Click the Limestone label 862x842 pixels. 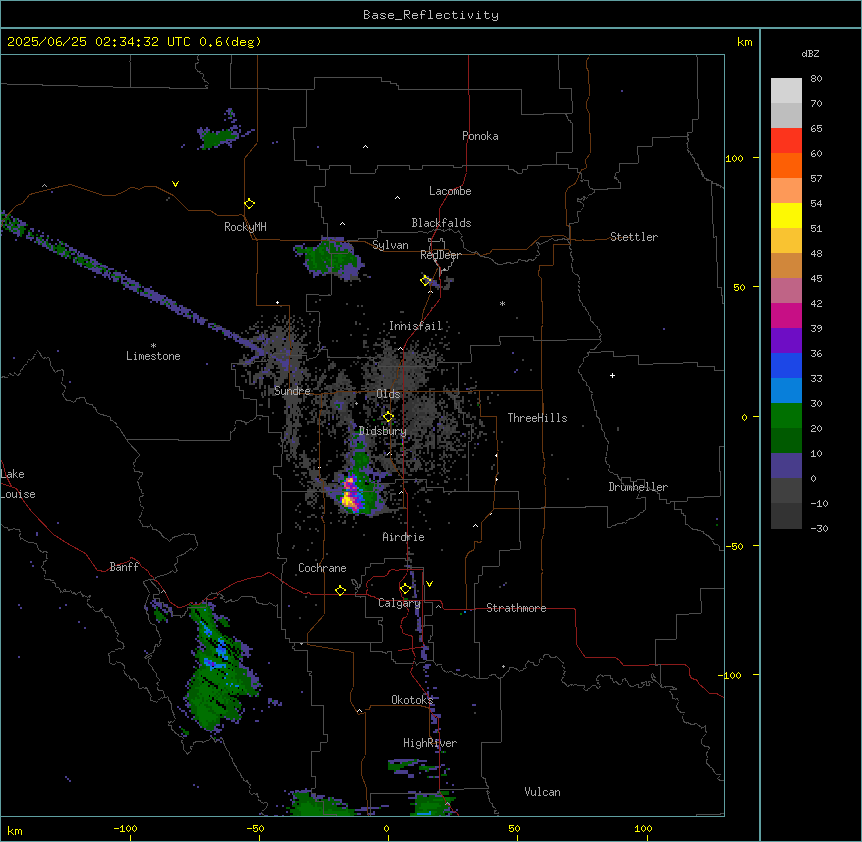click(x=153, y=356)
